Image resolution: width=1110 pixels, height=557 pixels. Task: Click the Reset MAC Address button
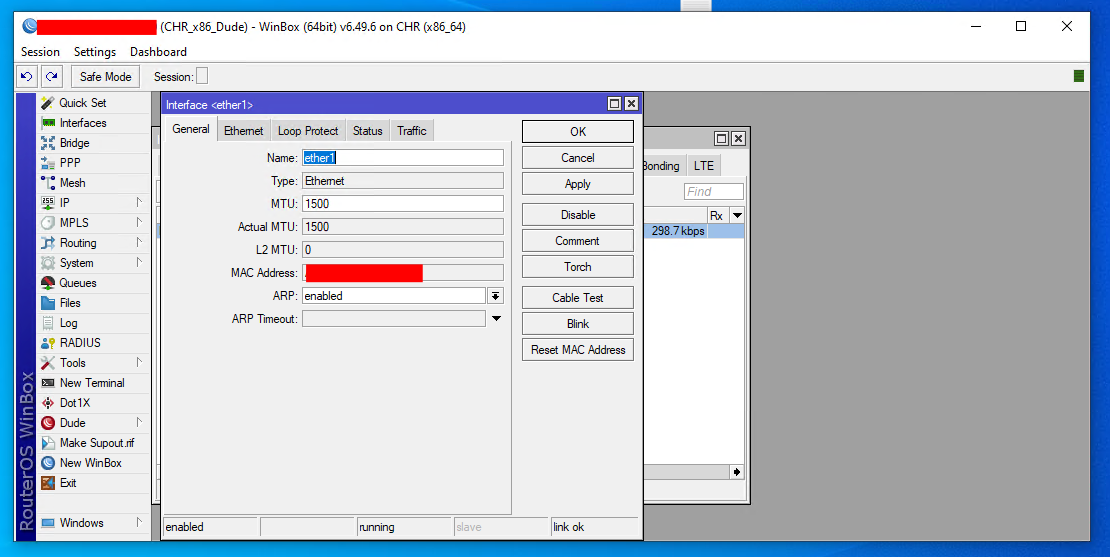coord(578,350)
